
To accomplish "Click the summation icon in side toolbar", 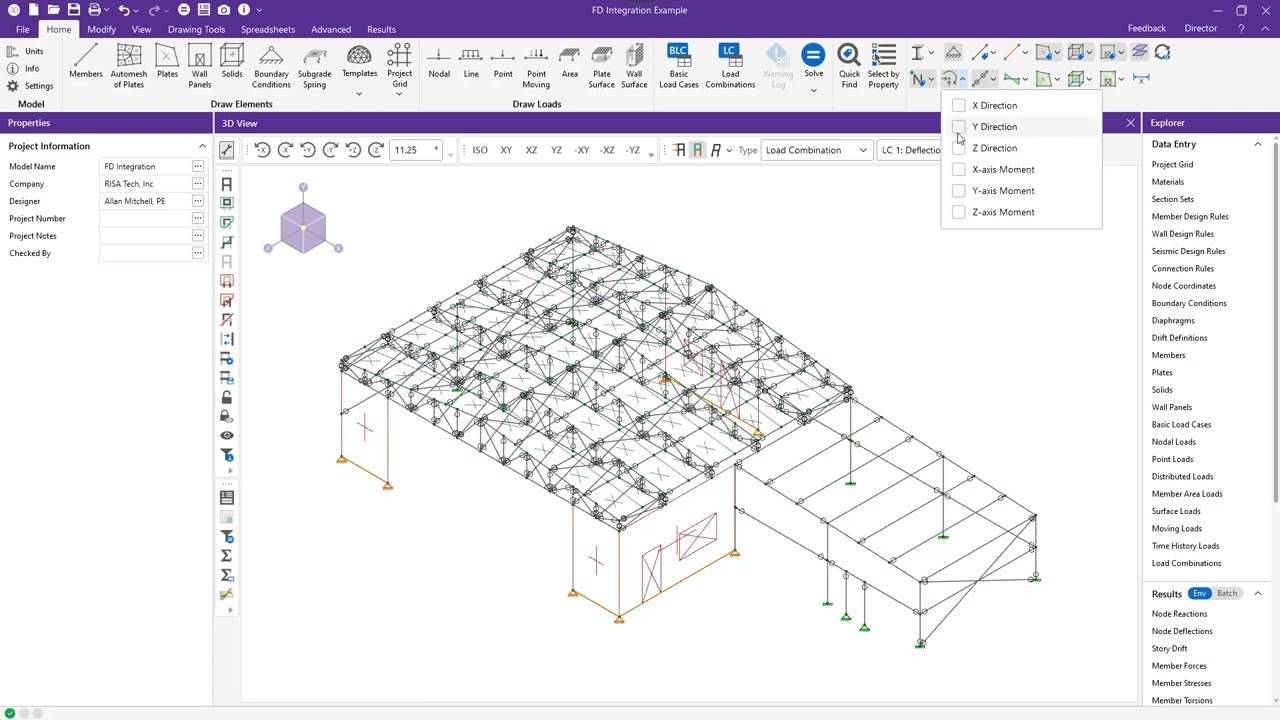I will (x=227, y=555).
